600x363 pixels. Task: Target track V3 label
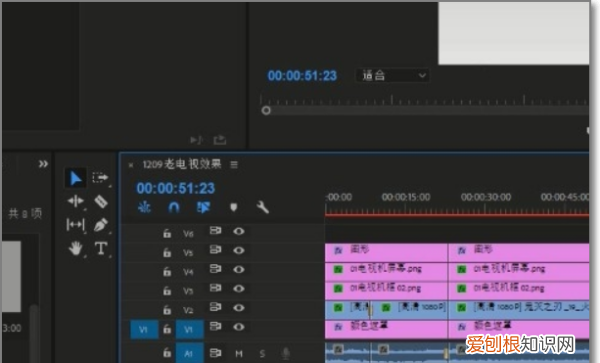(x=188, y=291)
